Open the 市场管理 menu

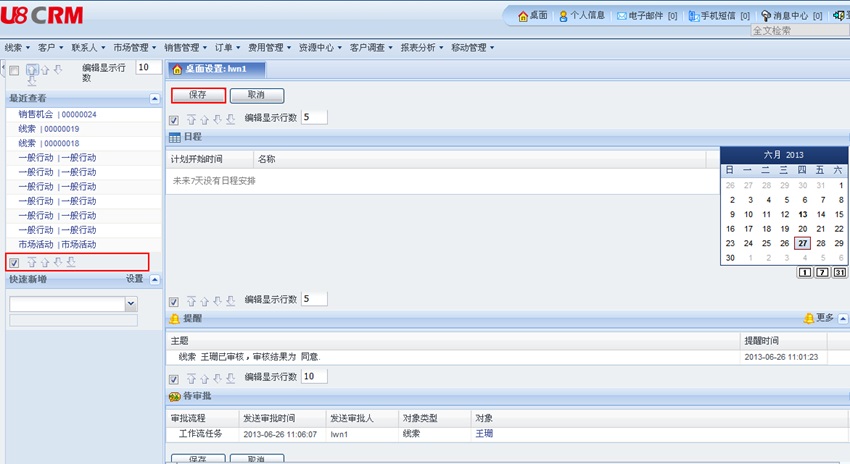(x=135, y=48)
